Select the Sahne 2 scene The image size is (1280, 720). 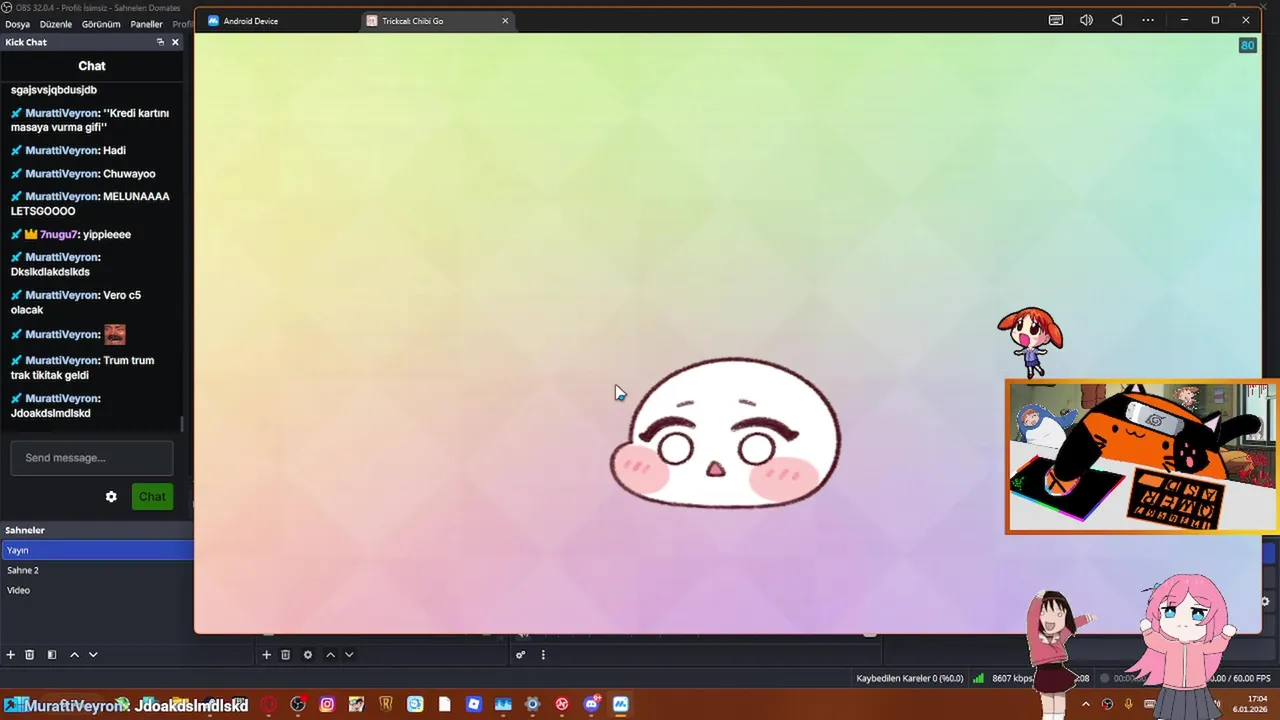tap(97, 570)
